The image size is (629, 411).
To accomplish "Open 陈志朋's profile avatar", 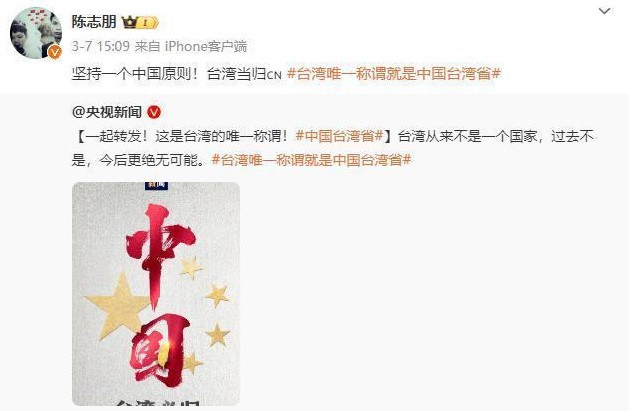I will pyautogui.click(x=36, y=33).
